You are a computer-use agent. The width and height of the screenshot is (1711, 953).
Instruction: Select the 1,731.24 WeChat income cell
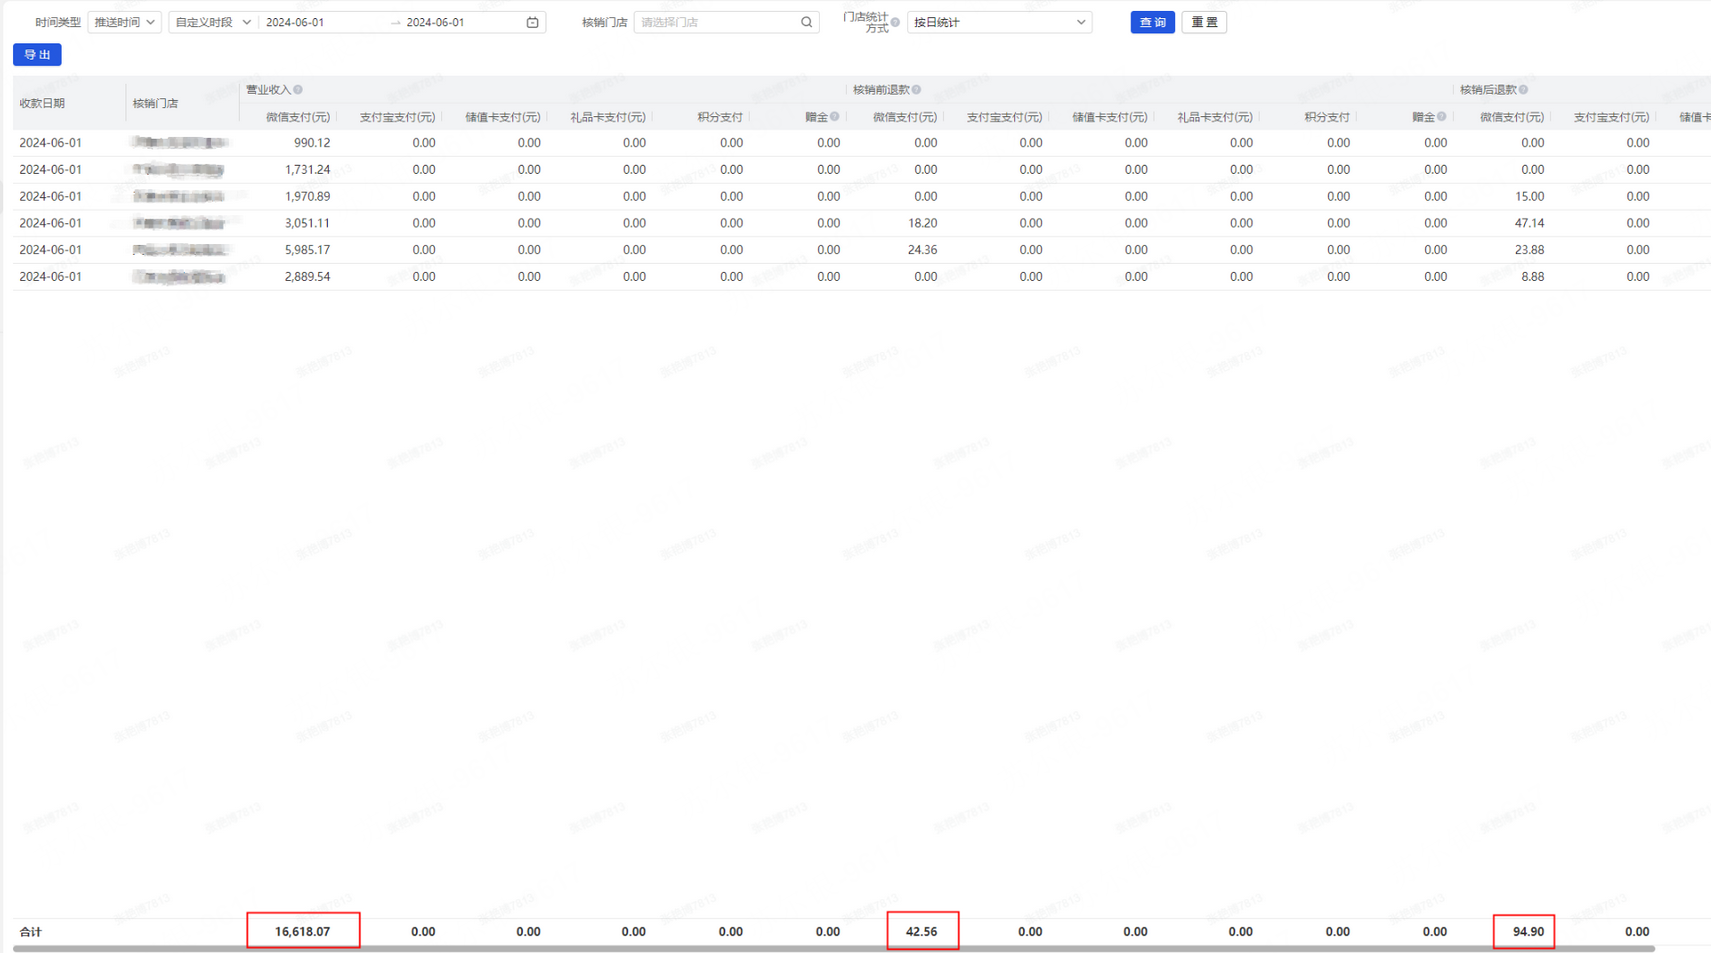pyautogui.click(x=307, y=170)
